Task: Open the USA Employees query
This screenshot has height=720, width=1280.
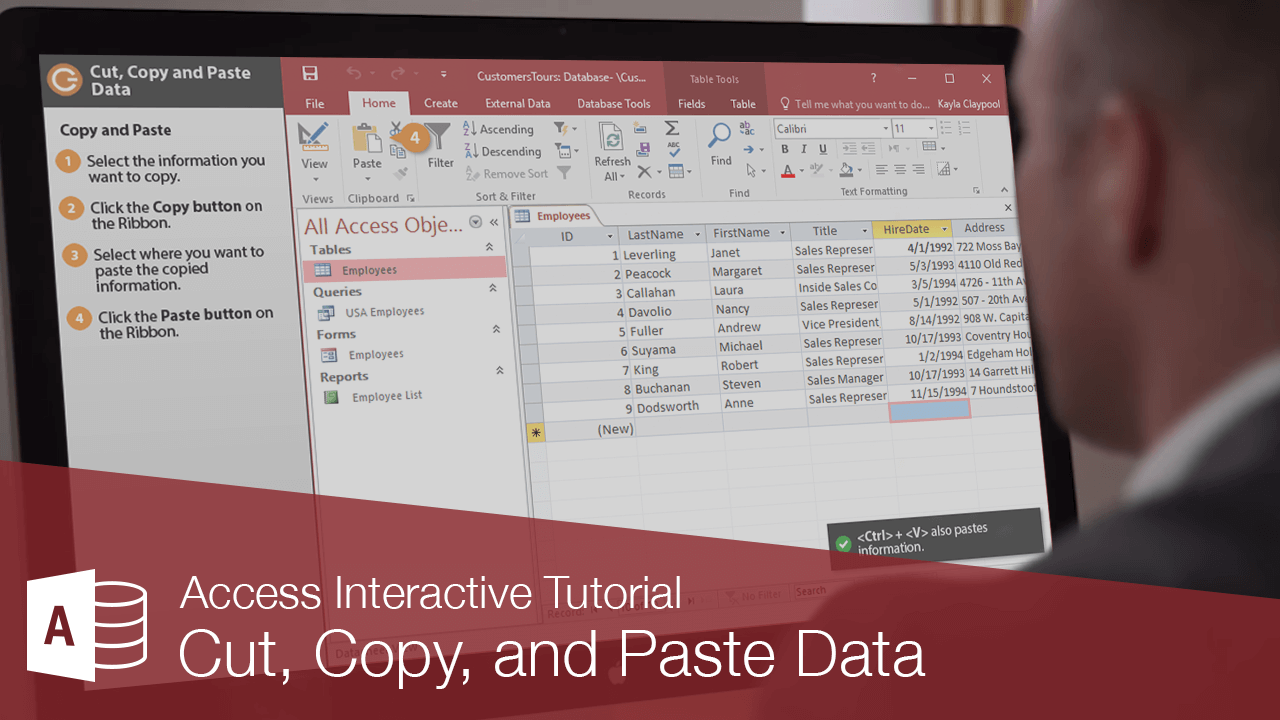Action: pos(386,311)
